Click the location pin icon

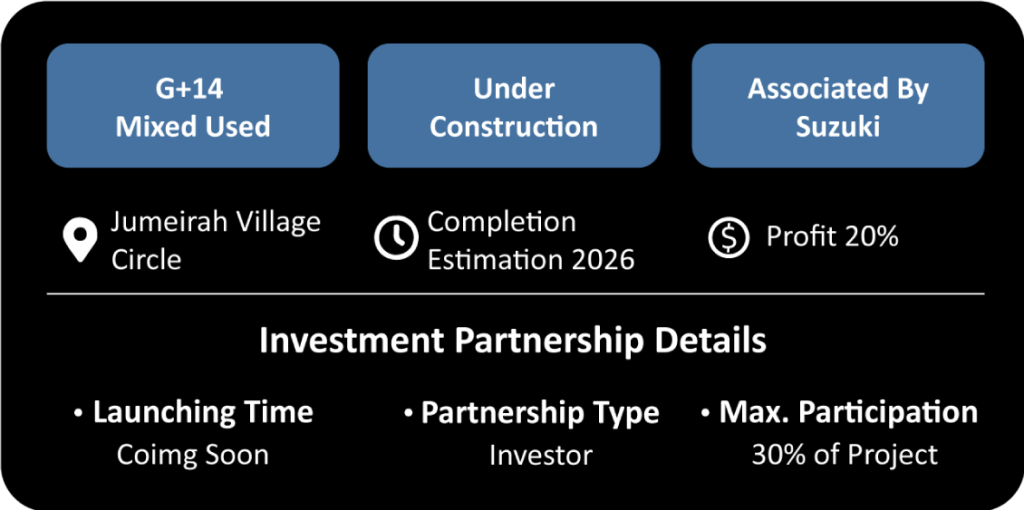[x=80, y=240]
